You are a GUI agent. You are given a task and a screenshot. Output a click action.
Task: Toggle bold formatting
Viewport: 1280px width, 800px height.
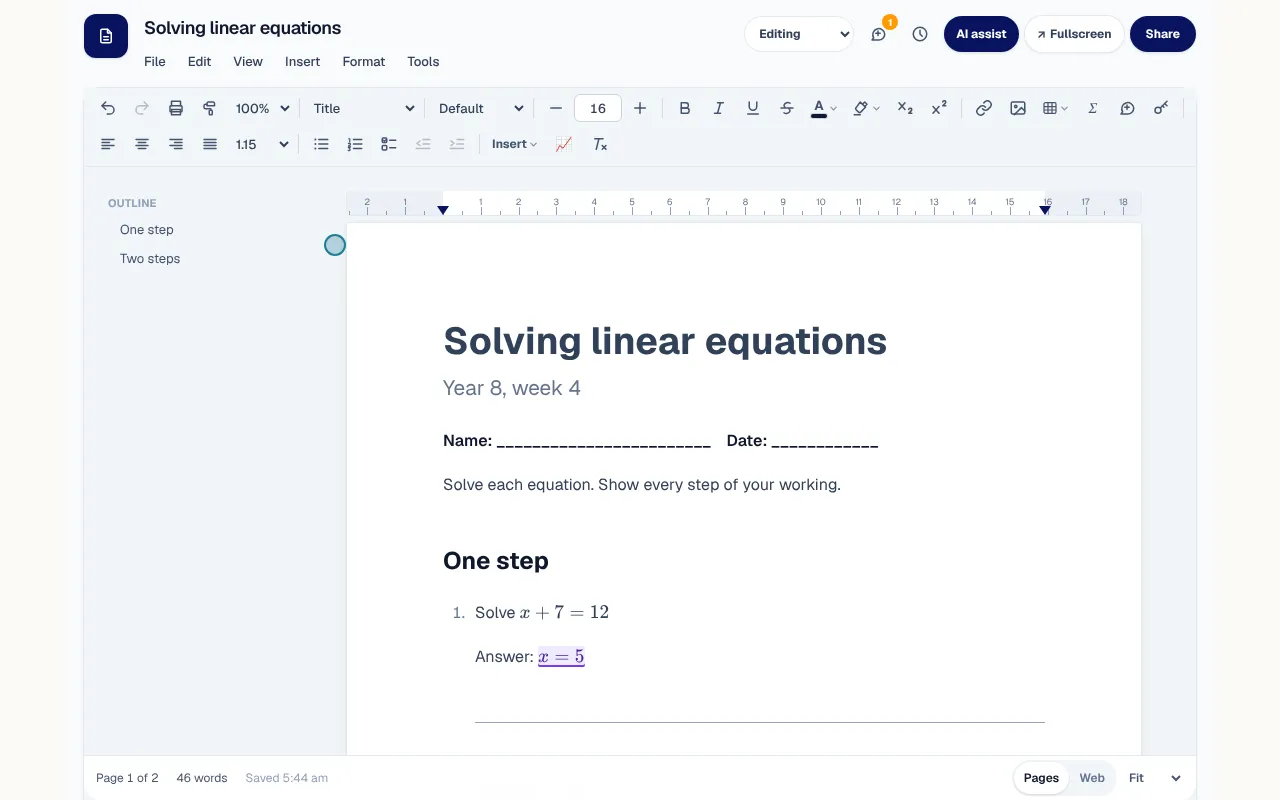685,108
